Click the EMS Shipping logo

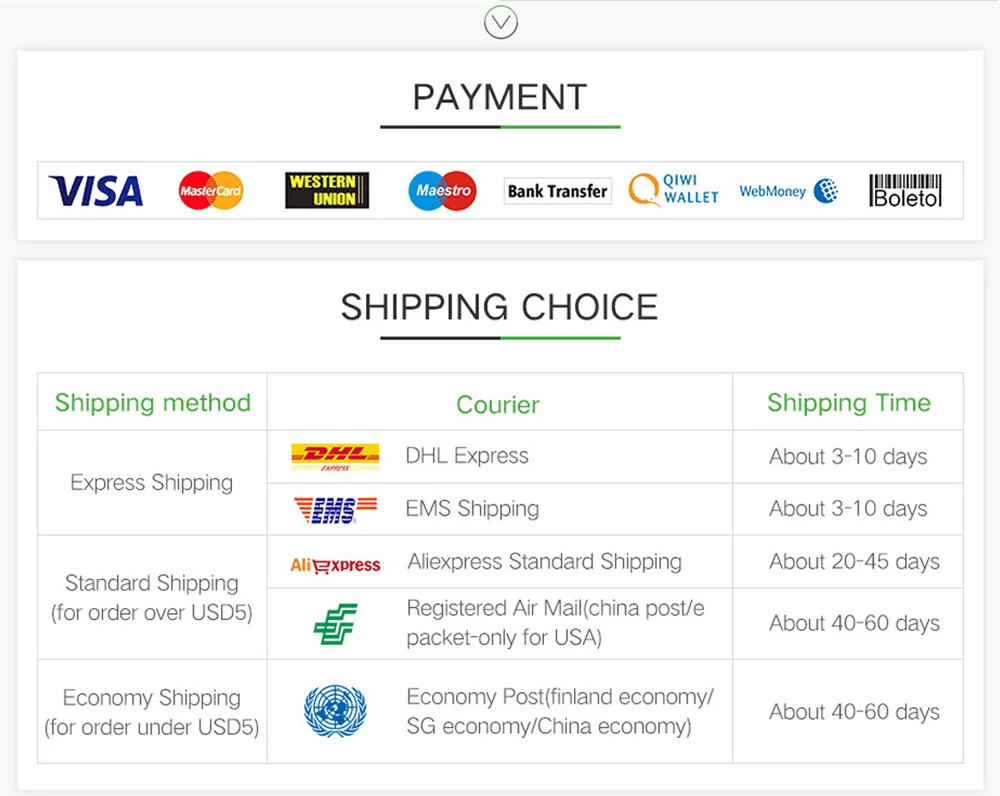point(335,510)
